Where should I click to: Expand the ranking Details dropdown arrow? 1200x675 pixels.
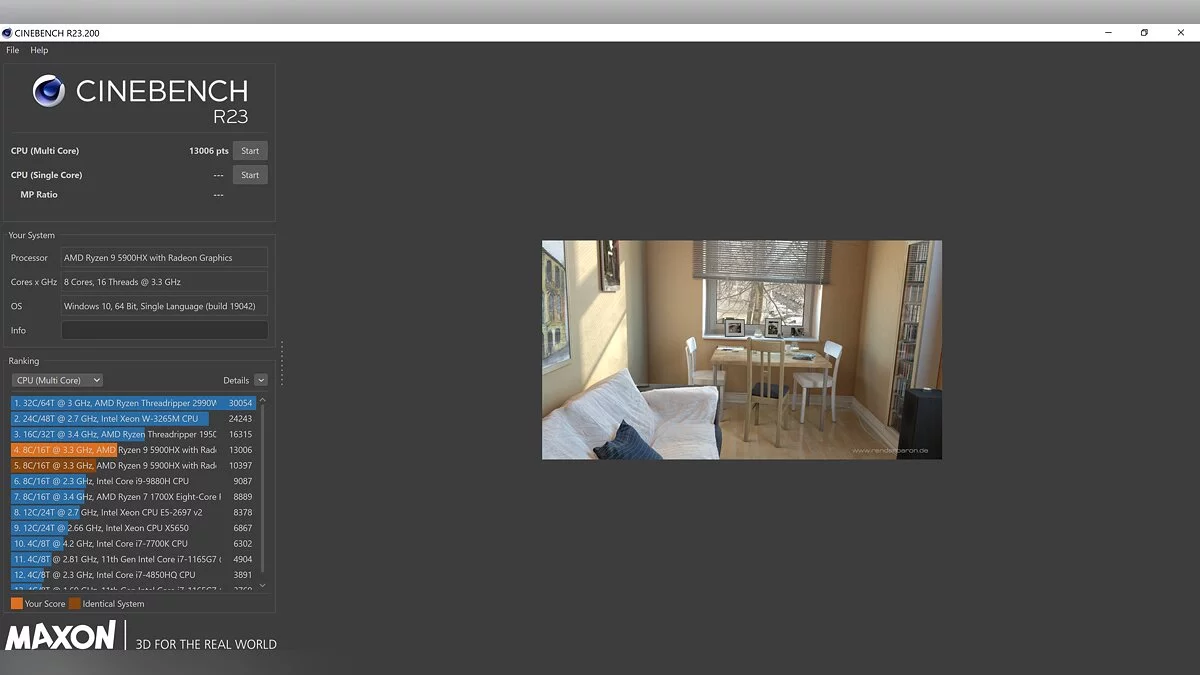tap(261, 380)
